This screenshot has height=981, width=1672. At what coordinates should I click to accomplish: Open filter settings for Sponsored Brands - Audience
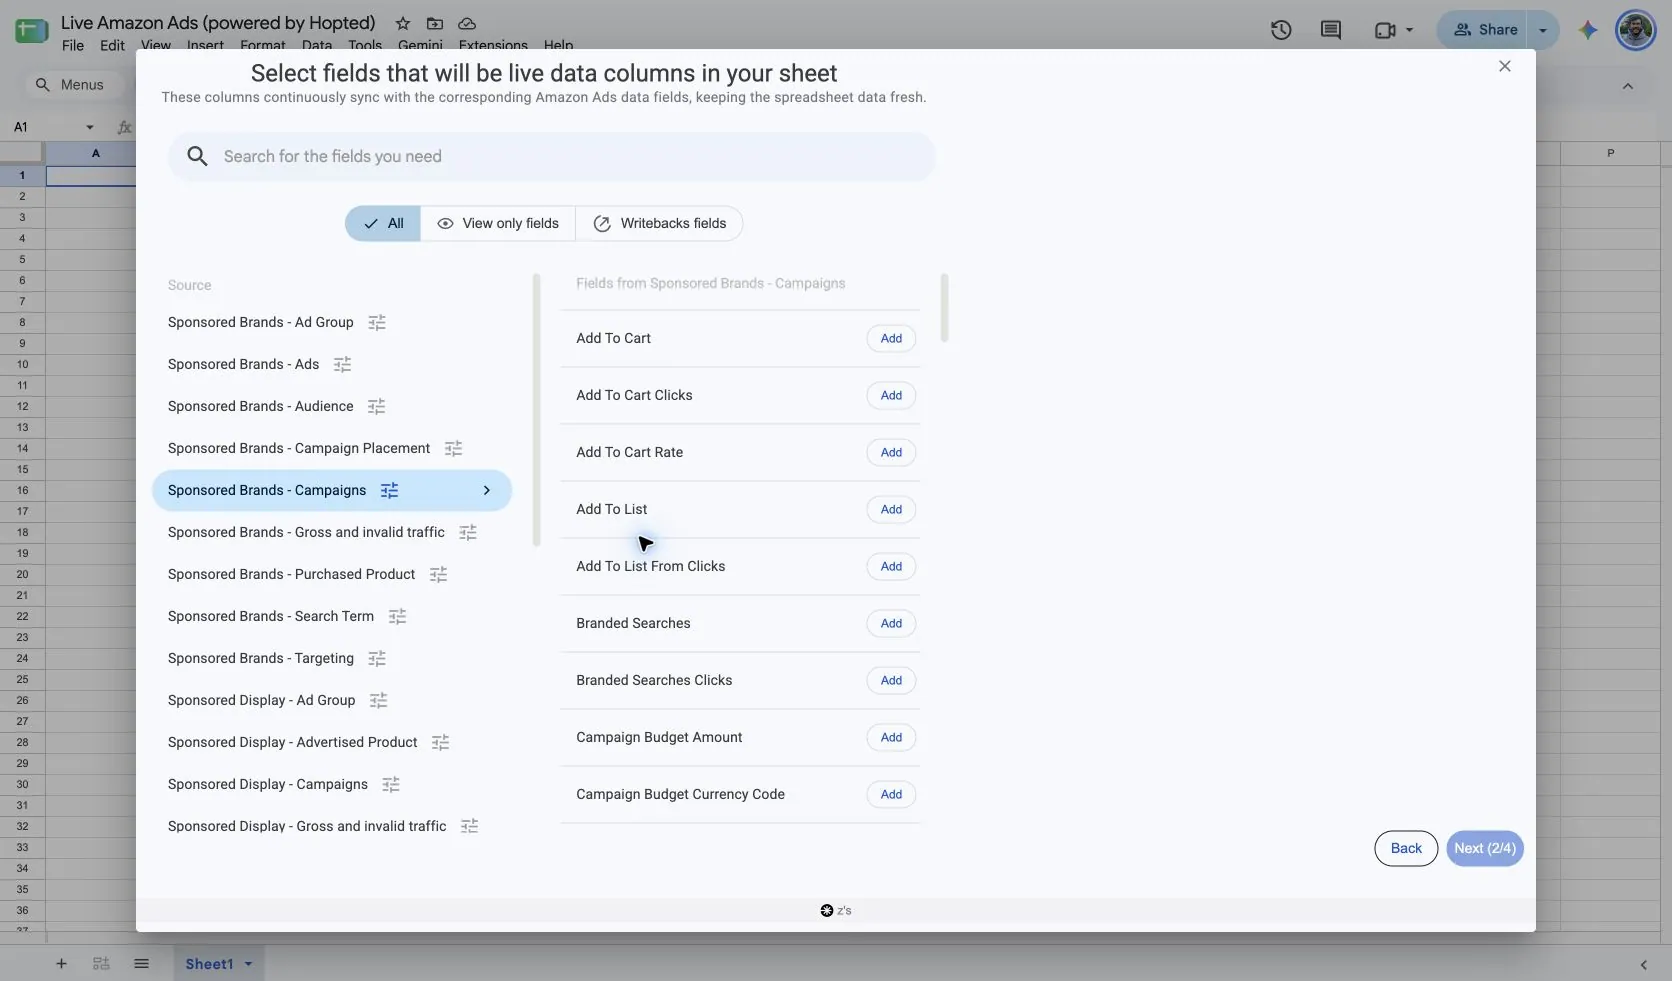[x=376, y=407]
